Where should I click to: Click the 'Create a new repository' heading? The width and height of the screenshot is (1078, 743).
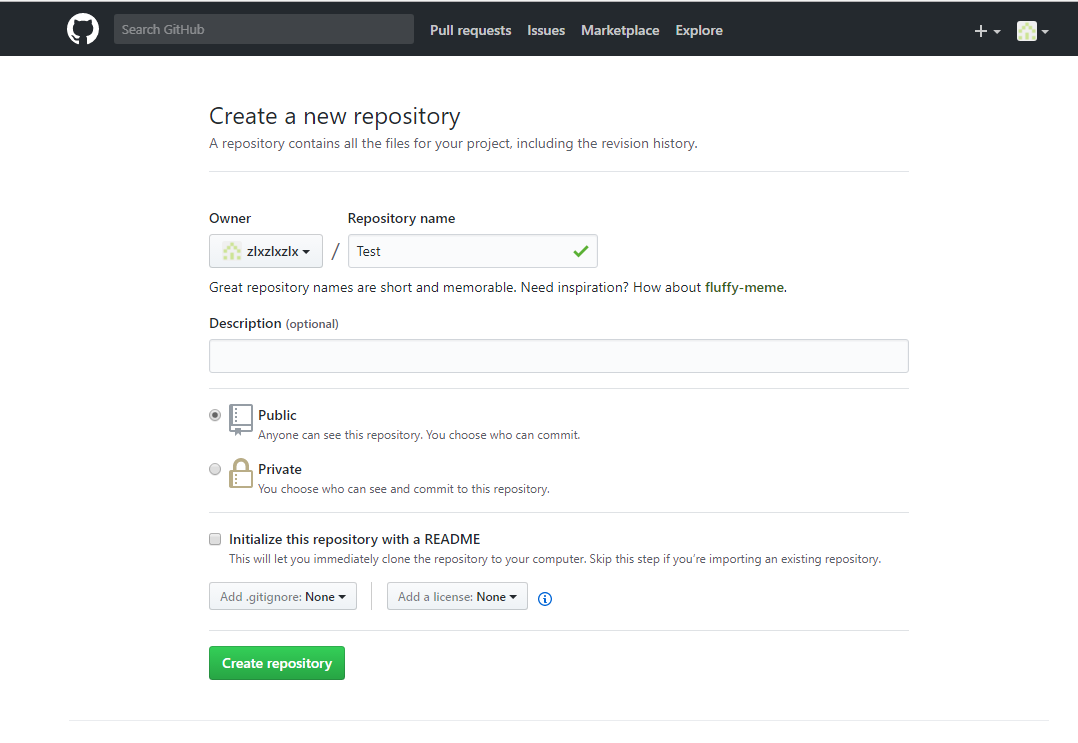point(335,116)
